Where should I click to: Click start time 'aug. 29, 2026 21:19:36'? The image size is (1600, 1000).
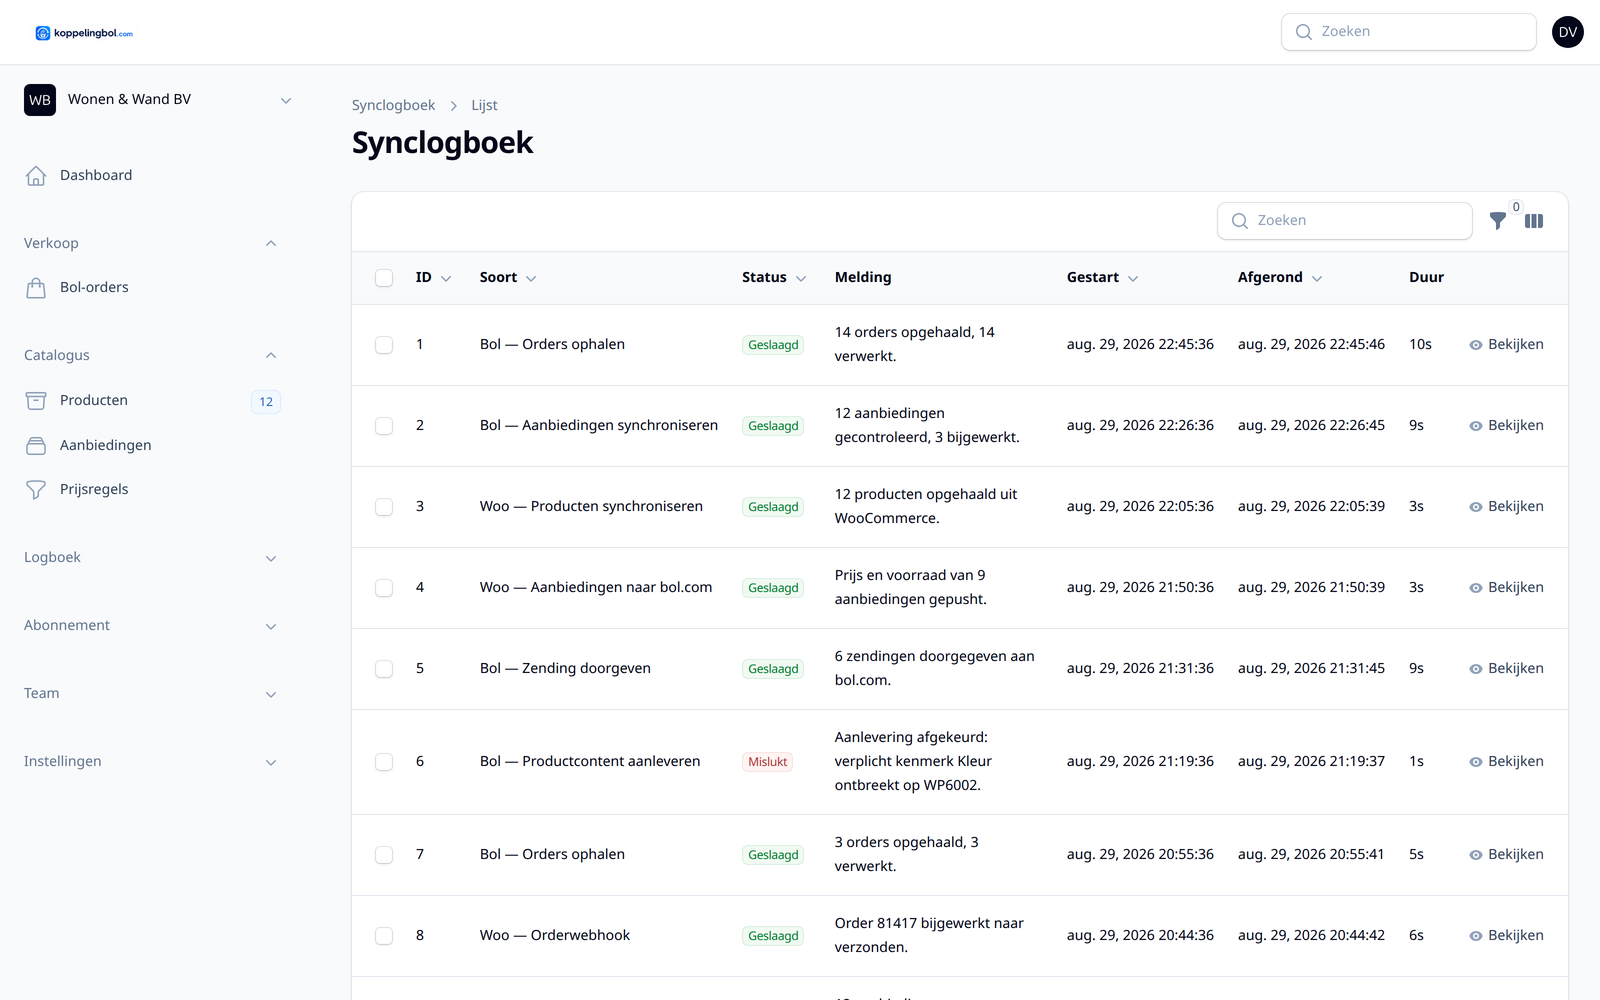coord(1140,762)
